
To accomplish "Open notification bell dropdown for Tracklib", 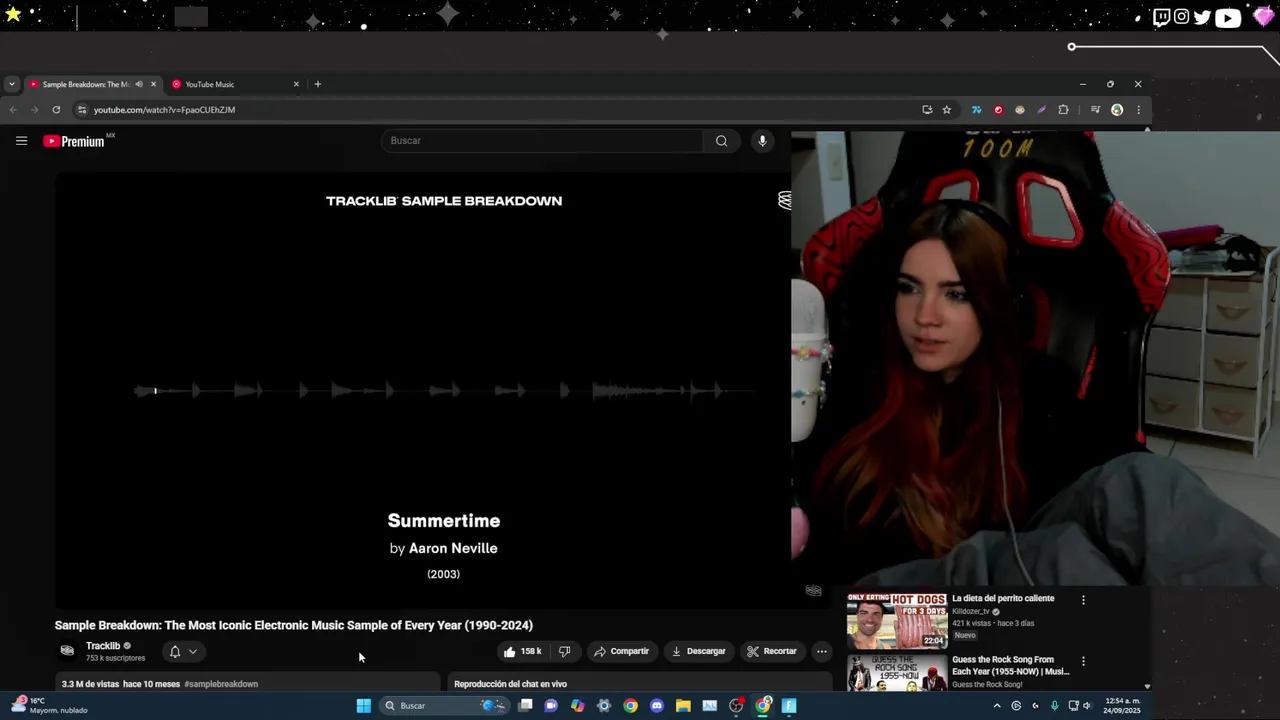I will coord(183,651).
